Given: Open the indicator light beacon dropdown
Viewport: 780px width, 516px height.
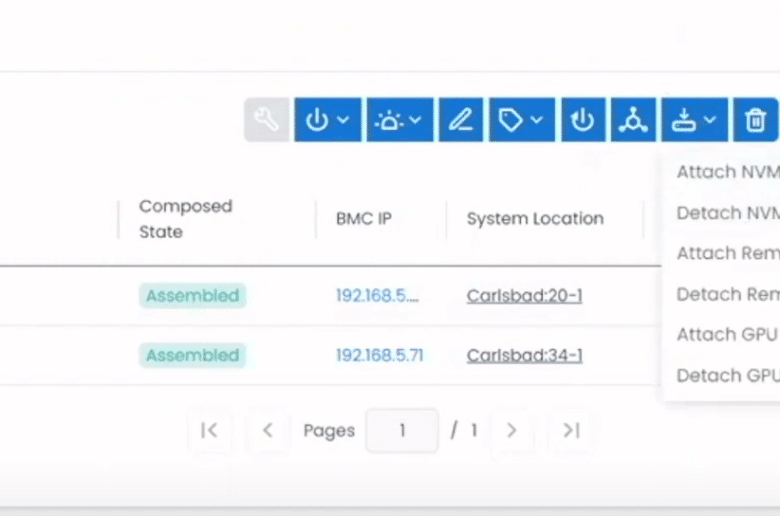Looking at the screenshot, I should tap(400, 120).
